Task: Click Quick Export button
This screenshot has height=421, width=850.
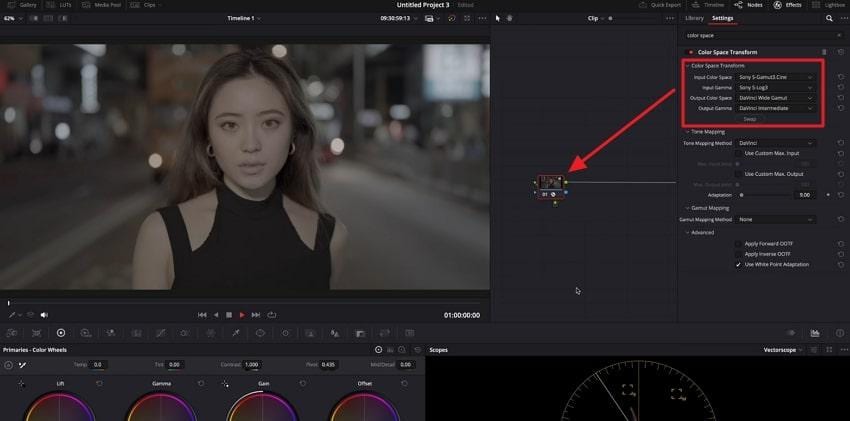Action: [660, 5]
